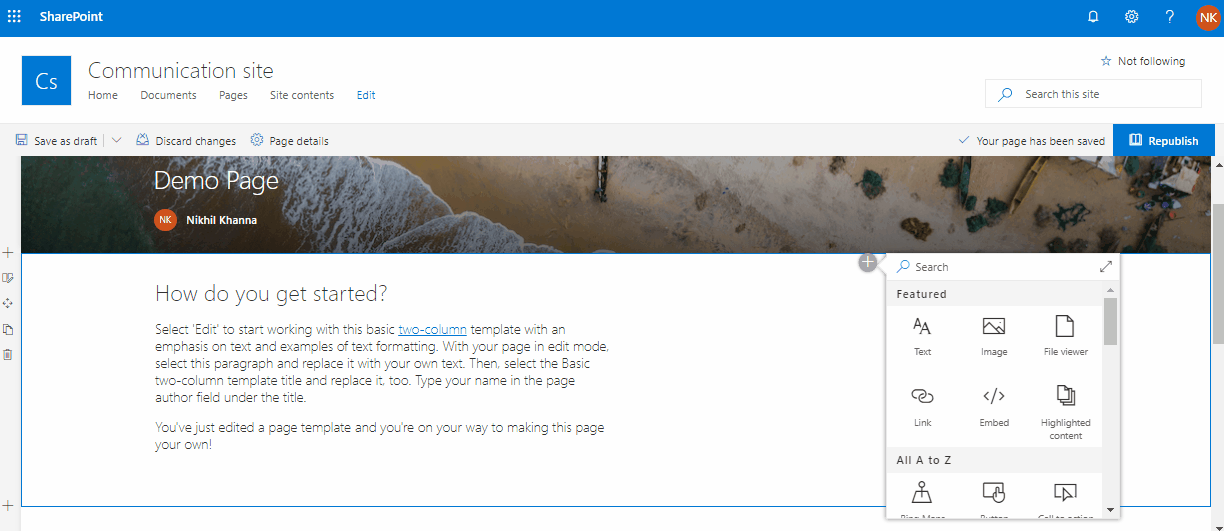Select the File viewer web part

[x=1066, y=335]
